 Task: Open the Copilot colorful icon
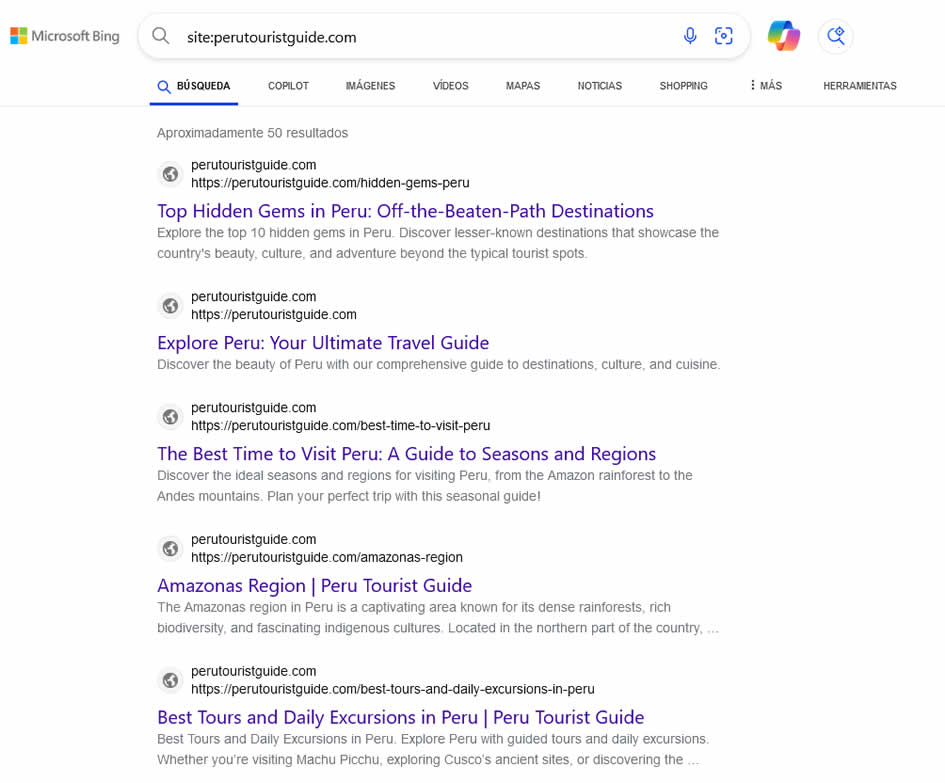tap(783, 36)
